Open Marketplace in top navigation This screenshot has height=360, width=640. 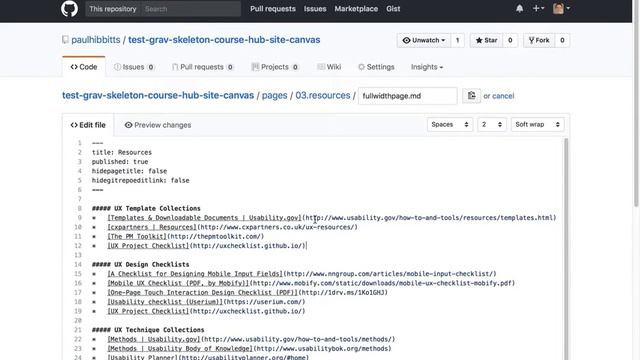356,9
